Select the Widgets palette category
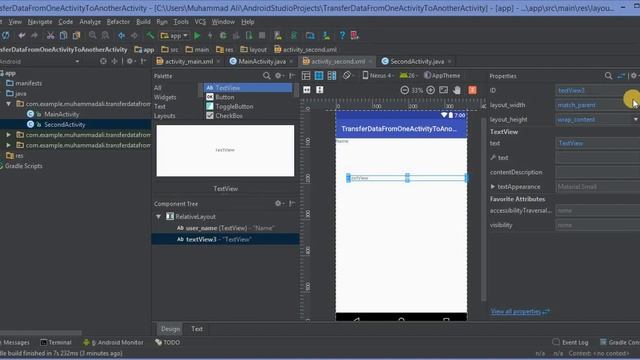 tap(165, 97)
